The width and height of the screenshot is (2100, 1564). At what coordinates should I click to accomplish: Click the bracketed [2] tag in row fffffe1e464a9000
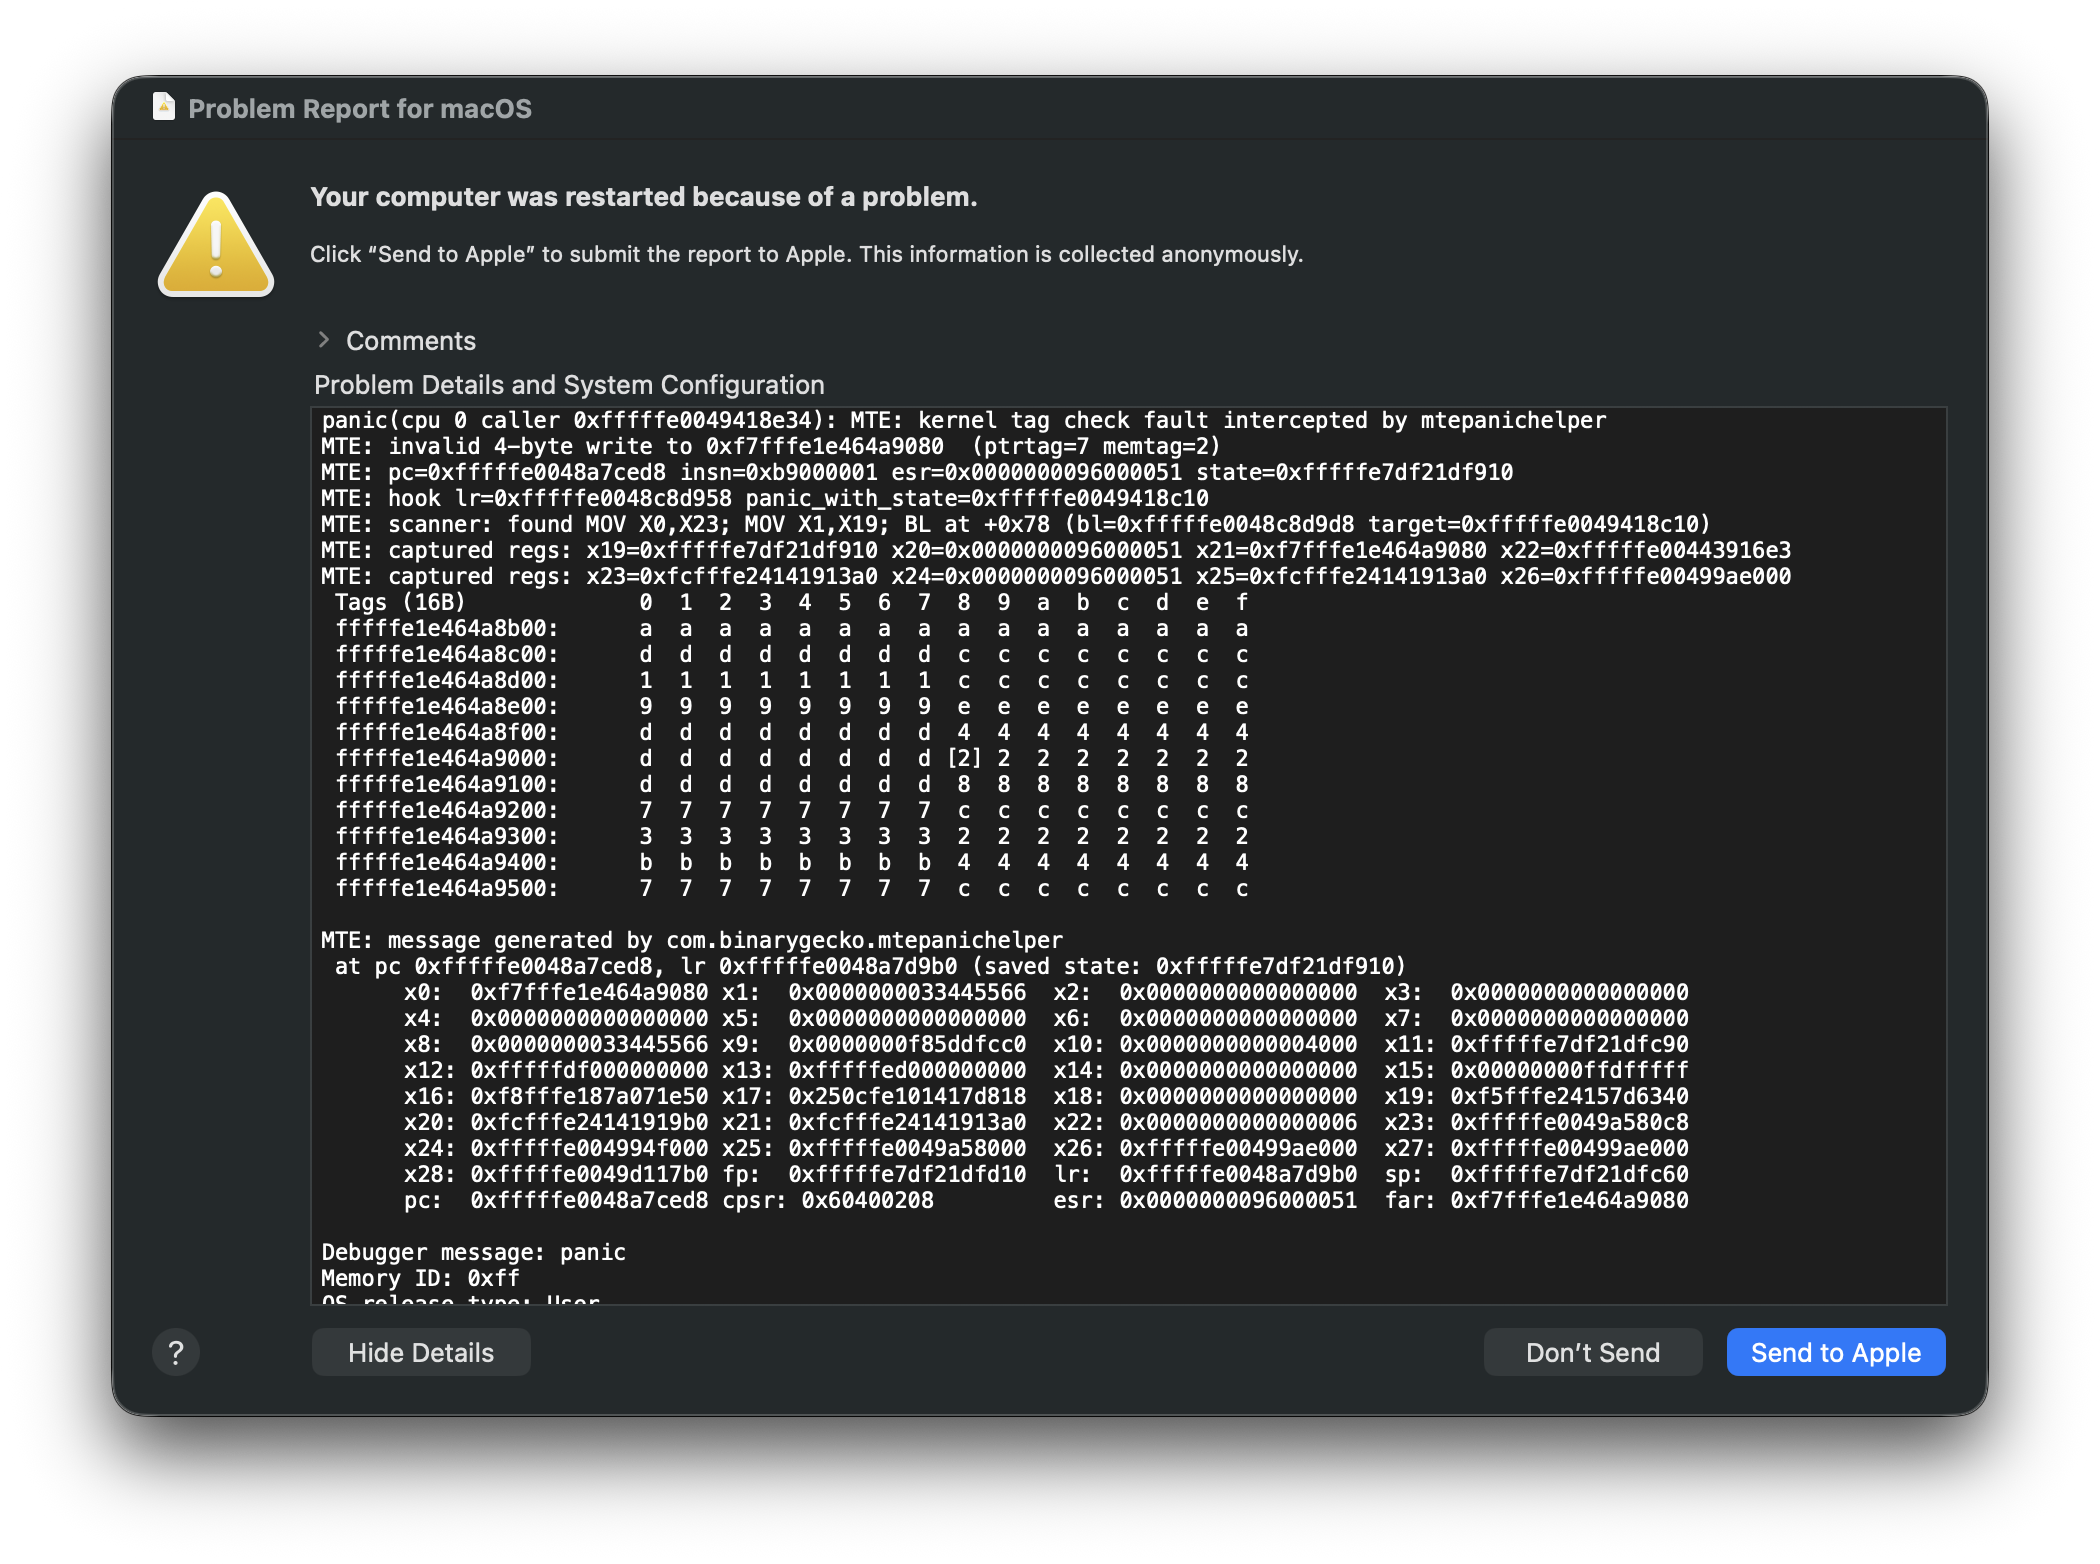pos(964,759)
